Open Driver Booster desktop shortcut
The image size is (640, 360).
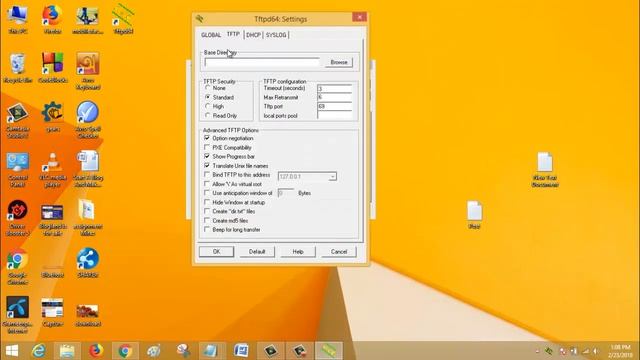[18, 218]
